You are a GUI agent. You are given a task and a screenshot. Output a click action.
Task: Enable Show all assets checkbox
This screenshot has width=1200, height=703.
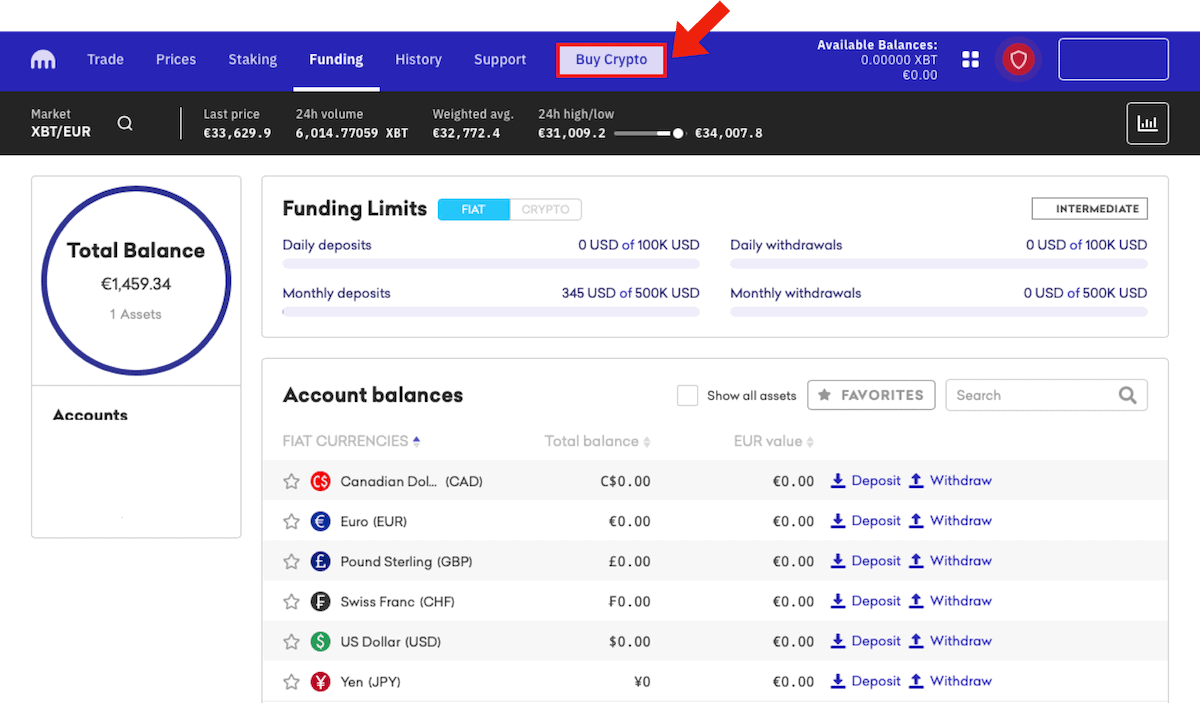click(687, 396)
